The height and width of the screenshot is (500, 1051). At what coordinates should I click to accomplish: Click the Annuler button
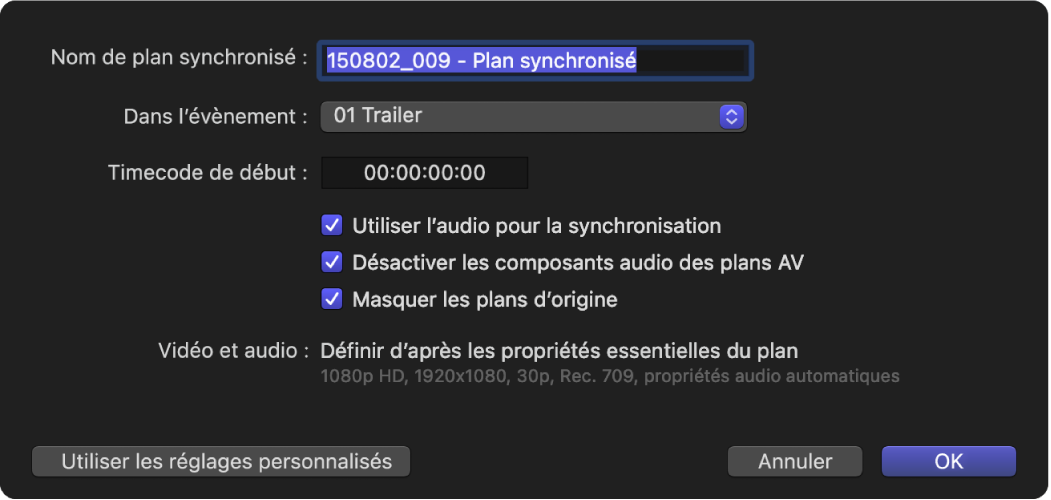[x=795, y=461]
